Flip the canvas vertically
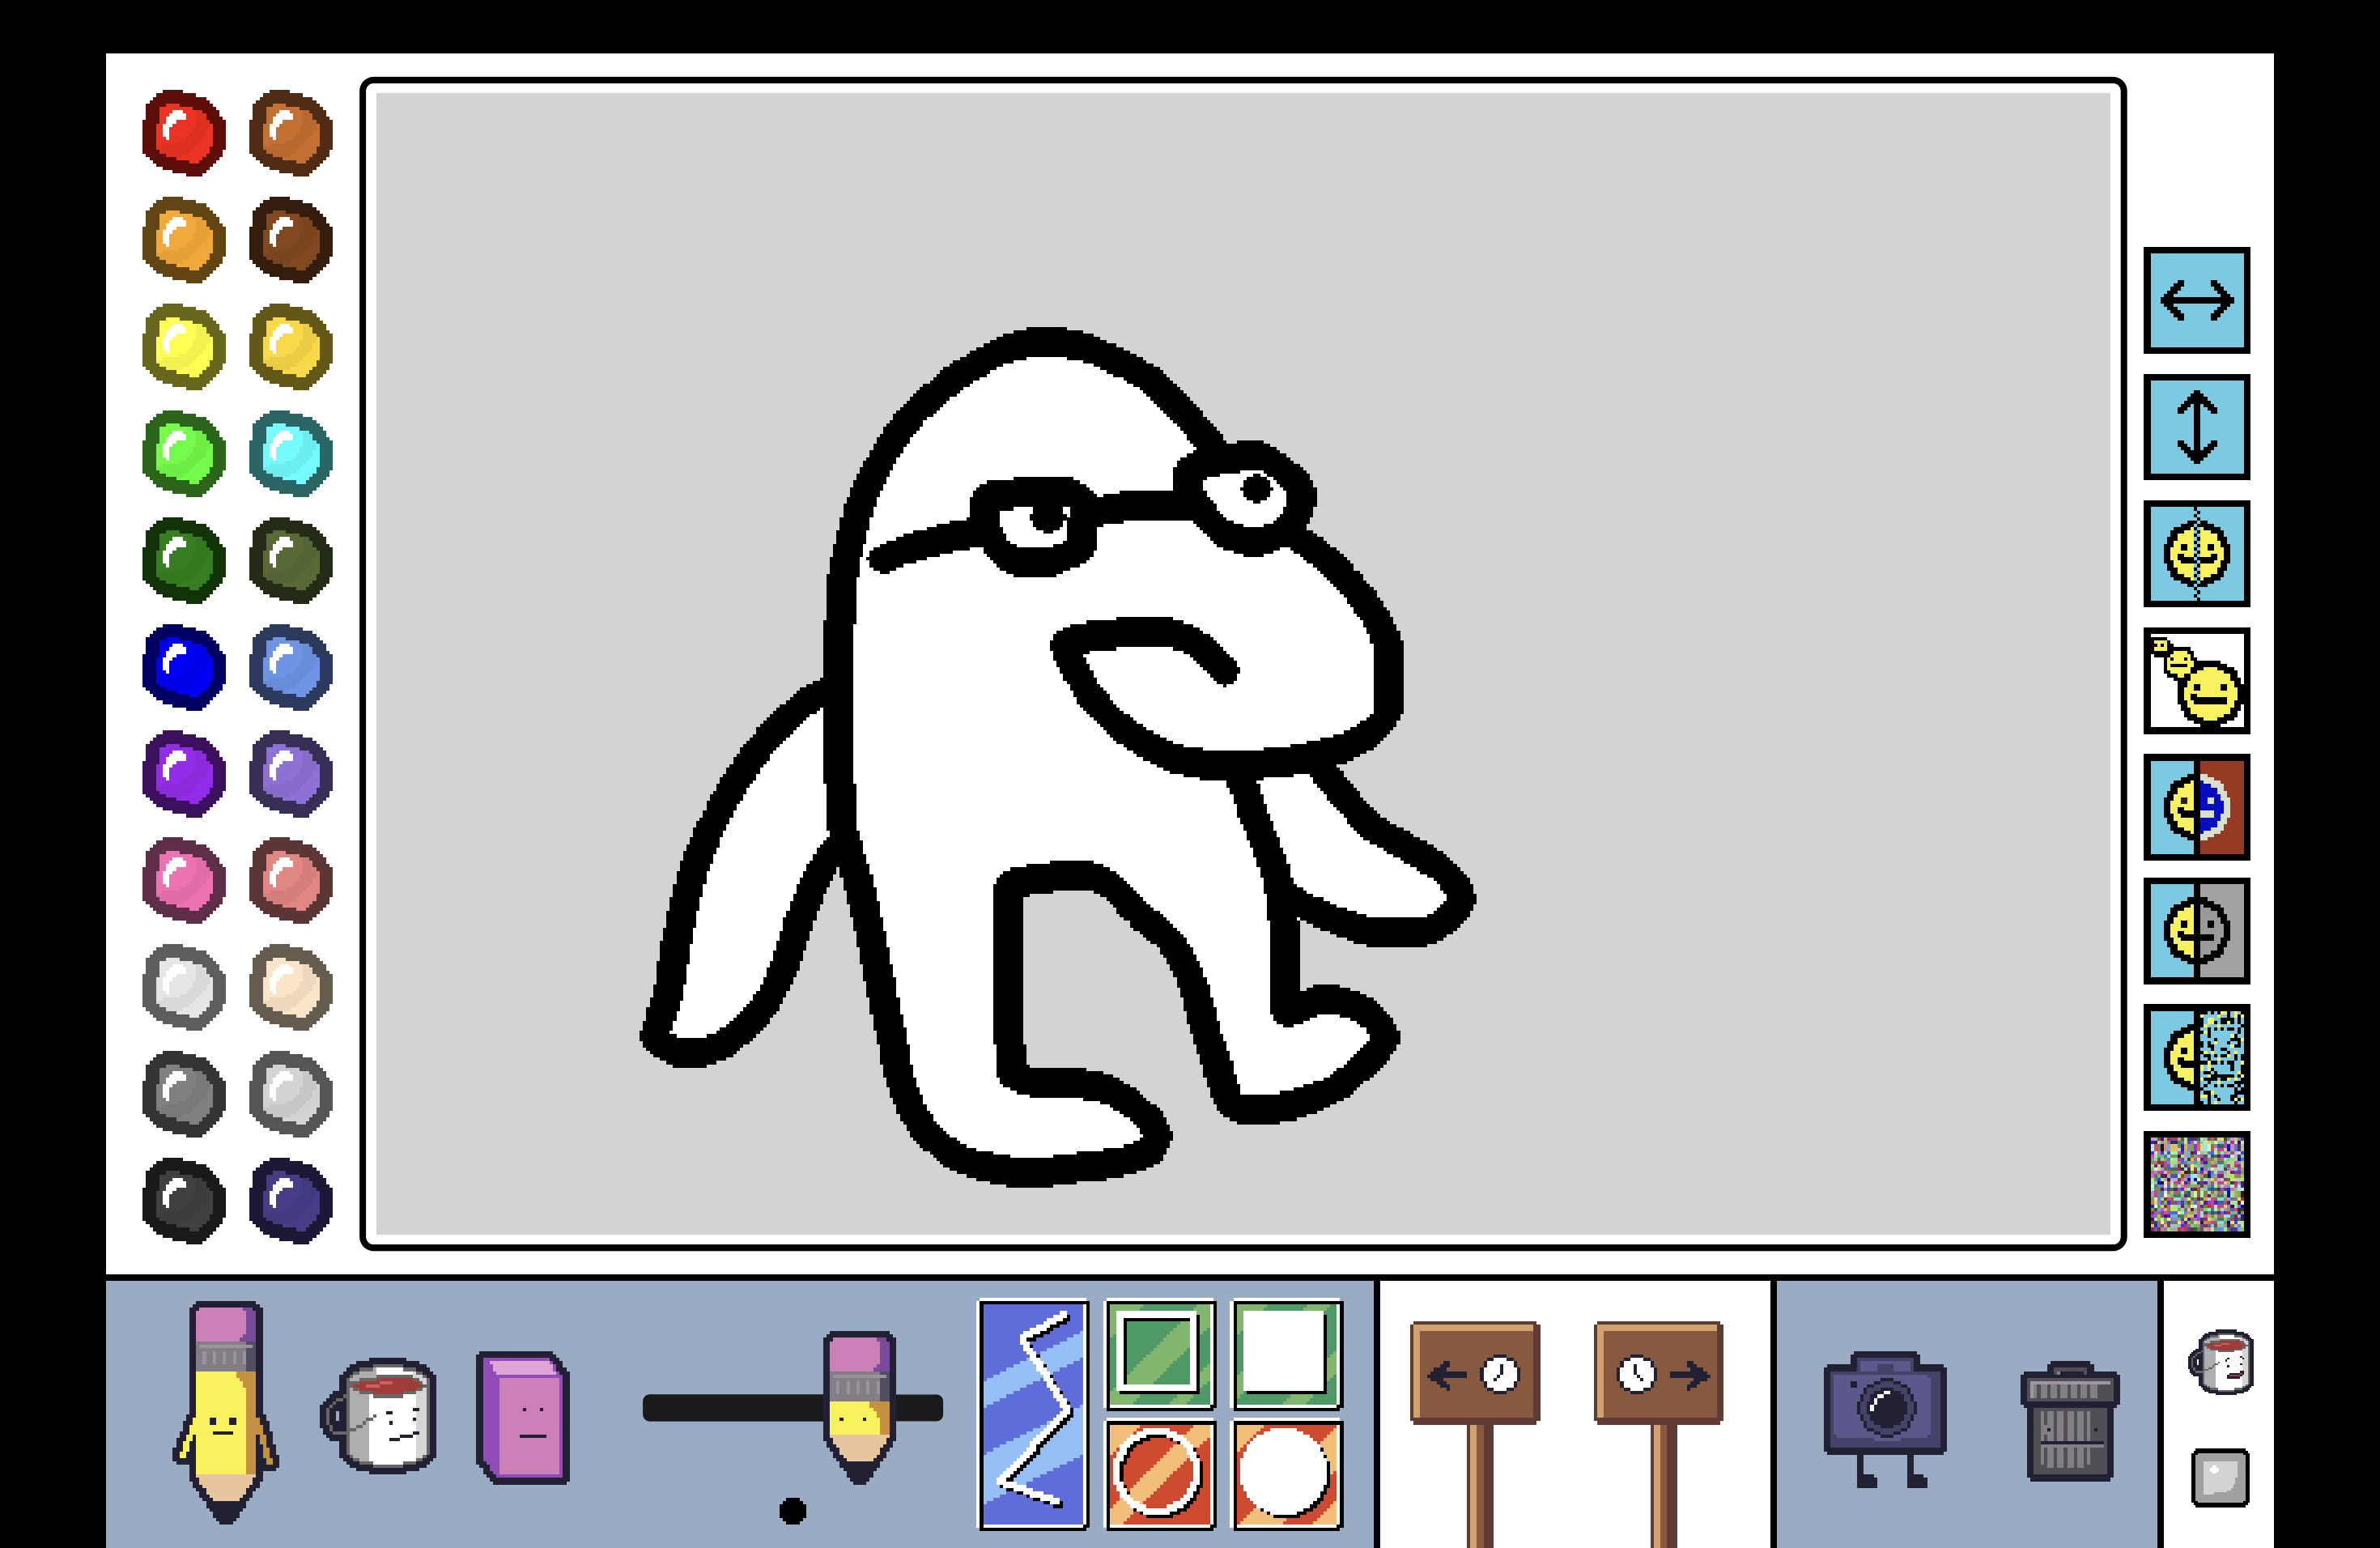The image size is (2380, 1548). coord(2197,427)
